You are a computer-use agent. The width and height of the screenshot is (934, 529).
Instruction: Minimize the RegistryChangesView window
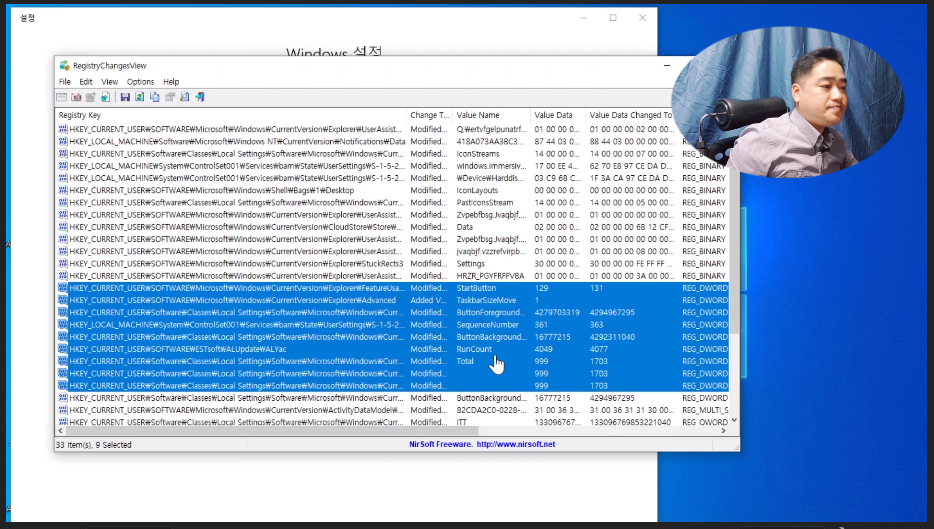(x=667, y=66)
